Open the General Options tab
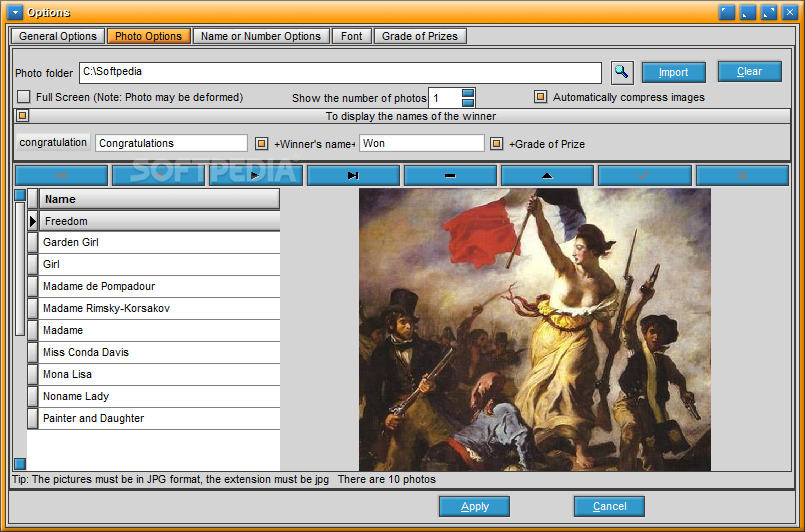805x532 pixels. pyautogui.click(x=58, y=36)
